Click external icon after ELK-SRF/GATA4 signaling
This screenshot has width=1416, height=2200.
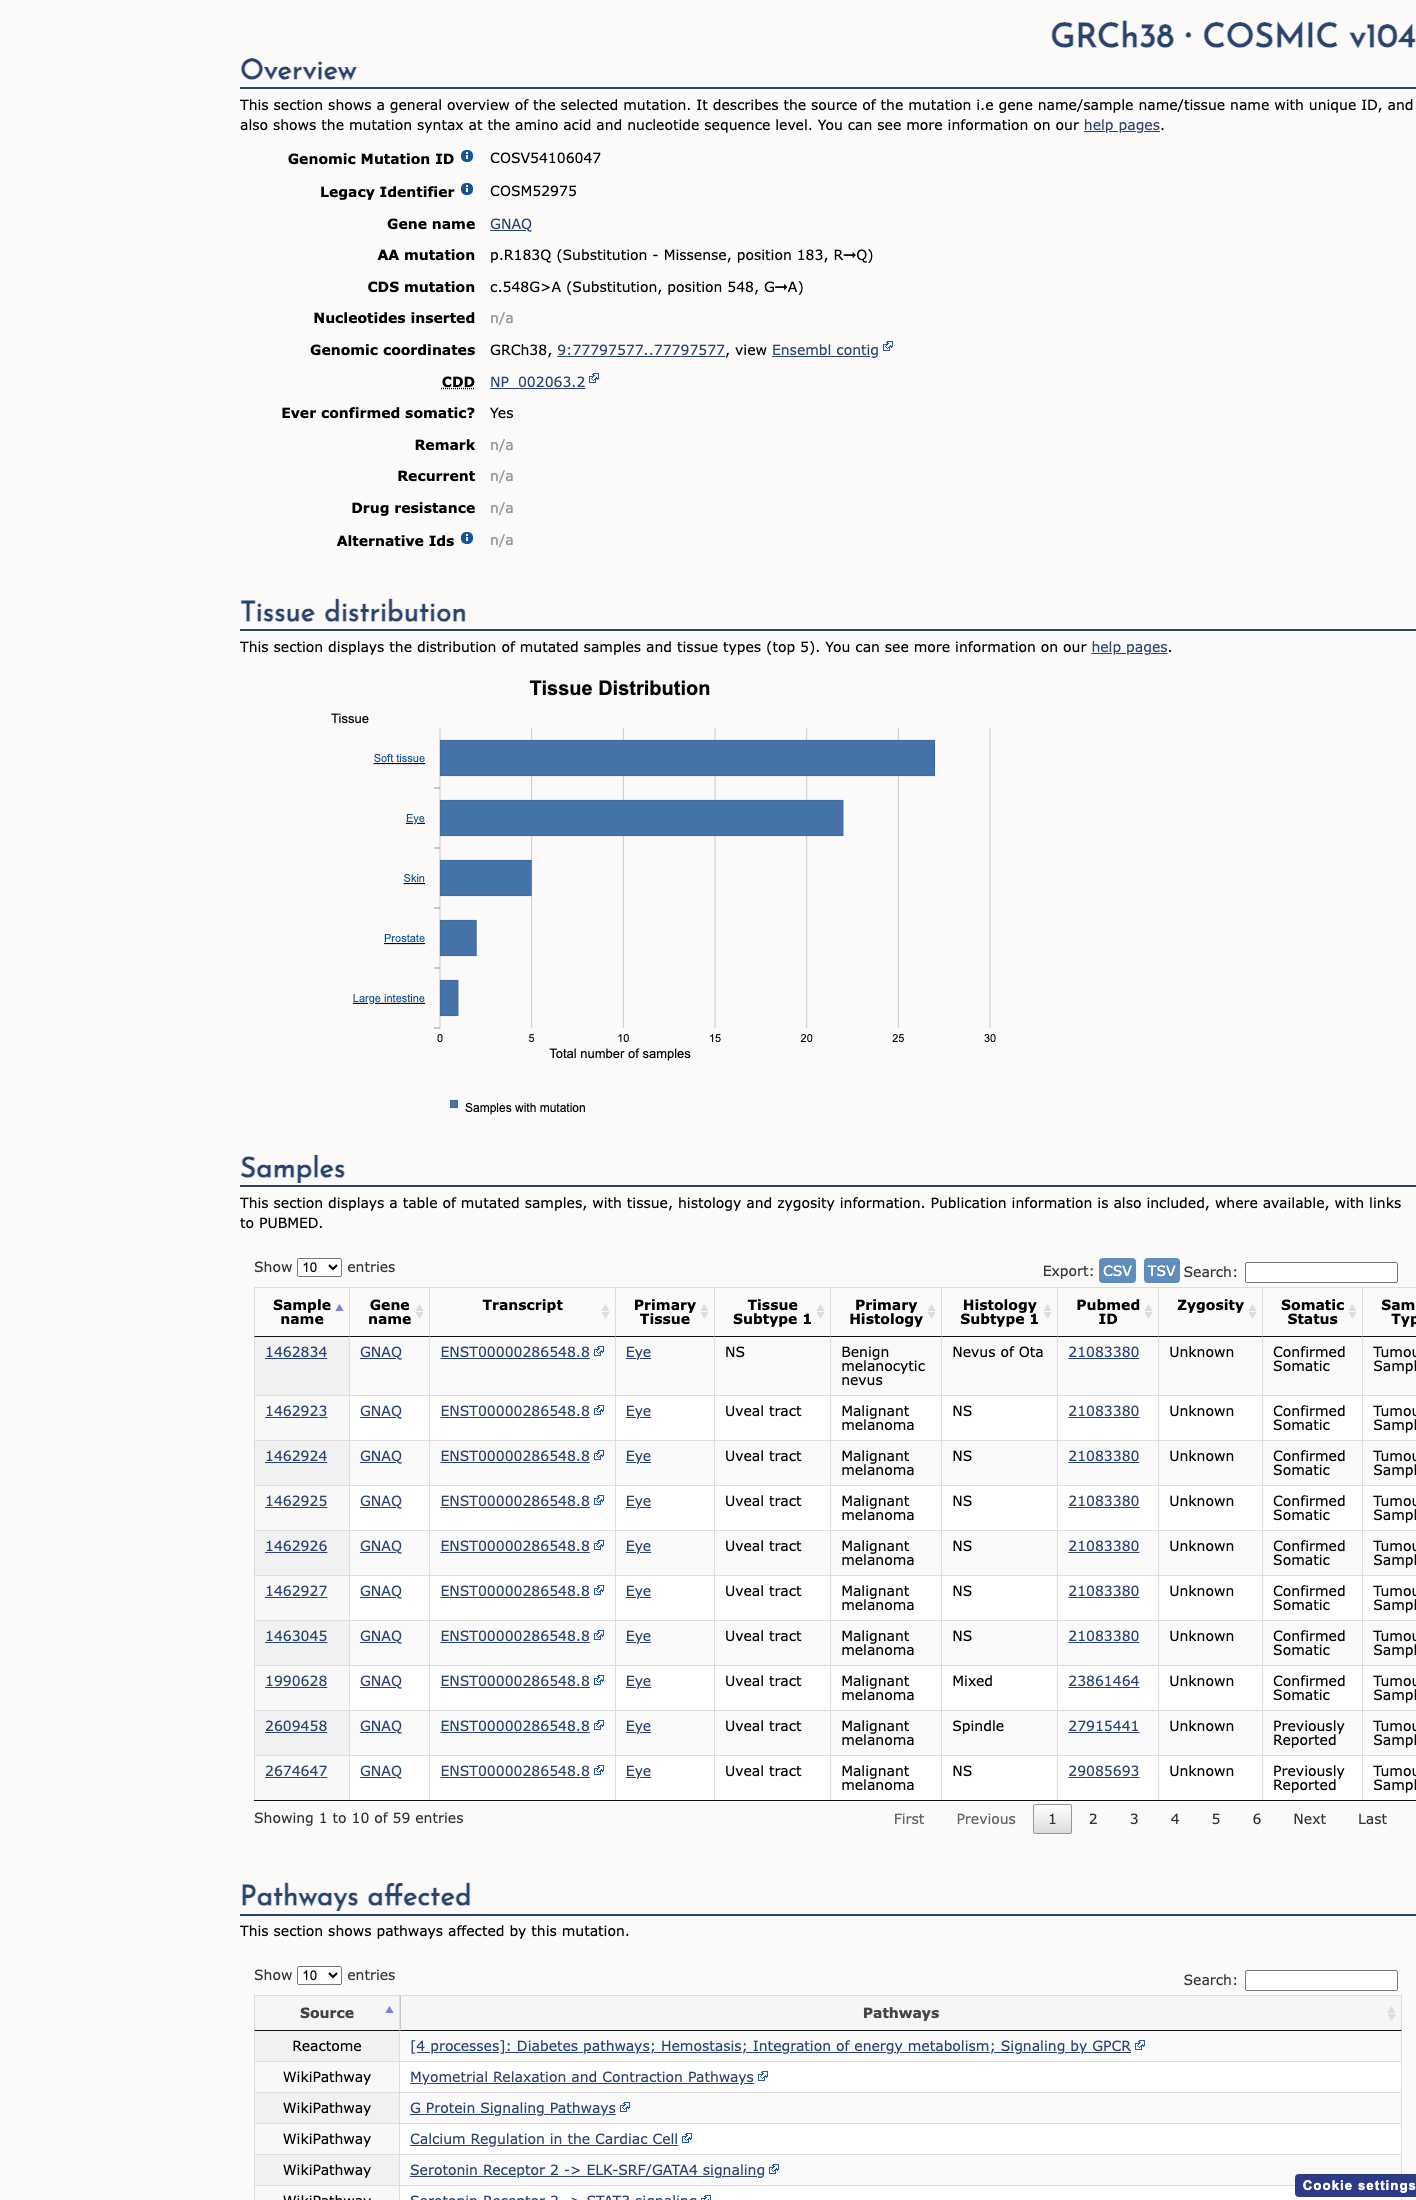coord(774,2169)
